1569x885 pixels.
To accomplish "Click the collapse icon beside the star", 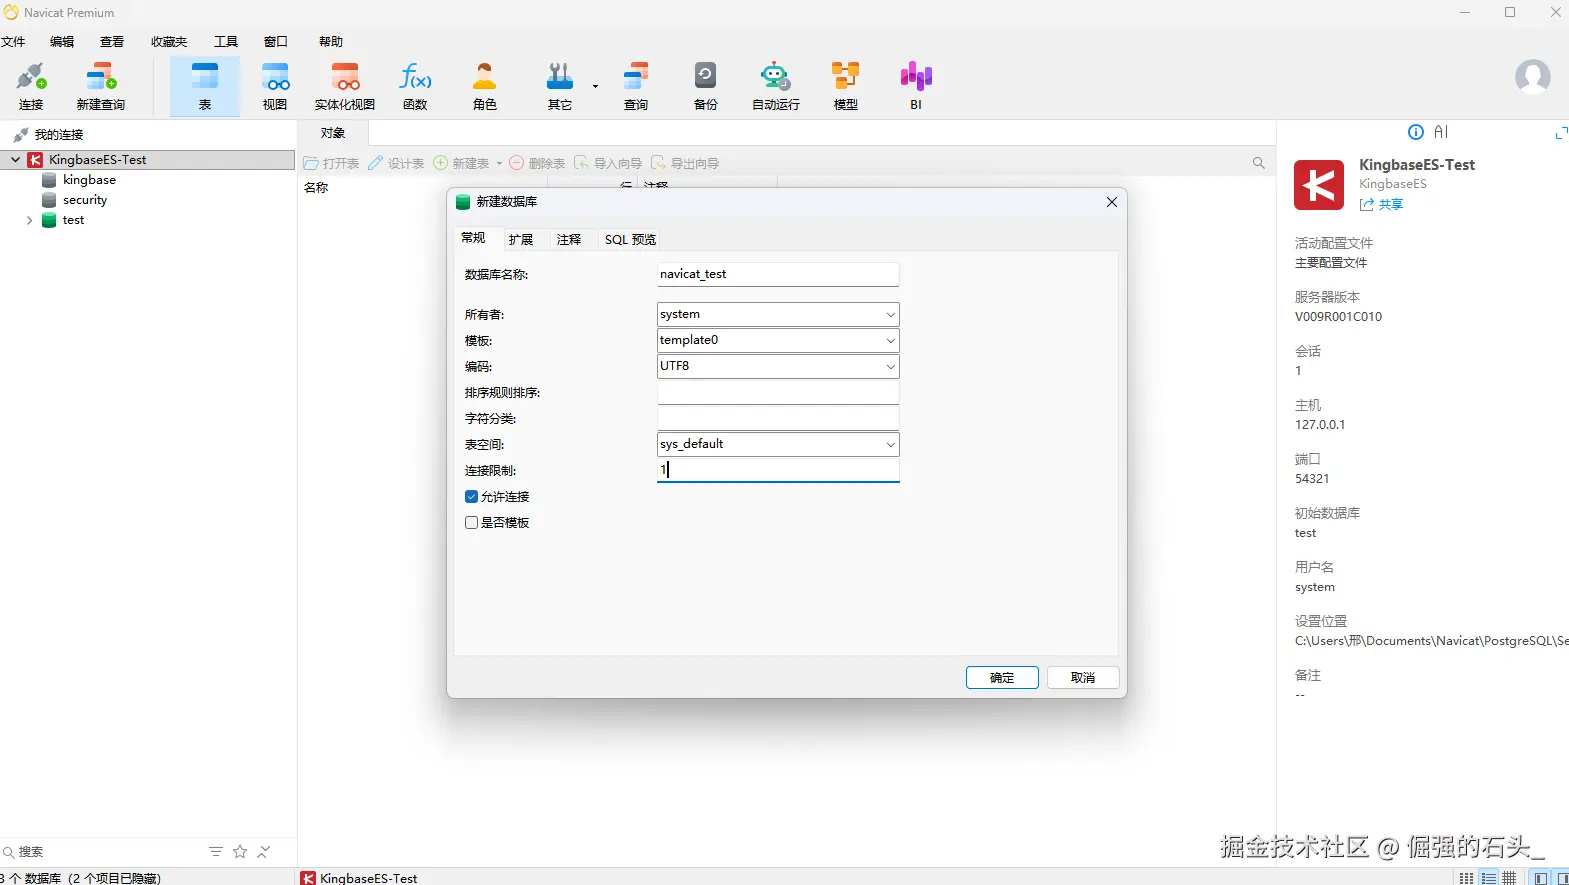I will tap(264, 852).
